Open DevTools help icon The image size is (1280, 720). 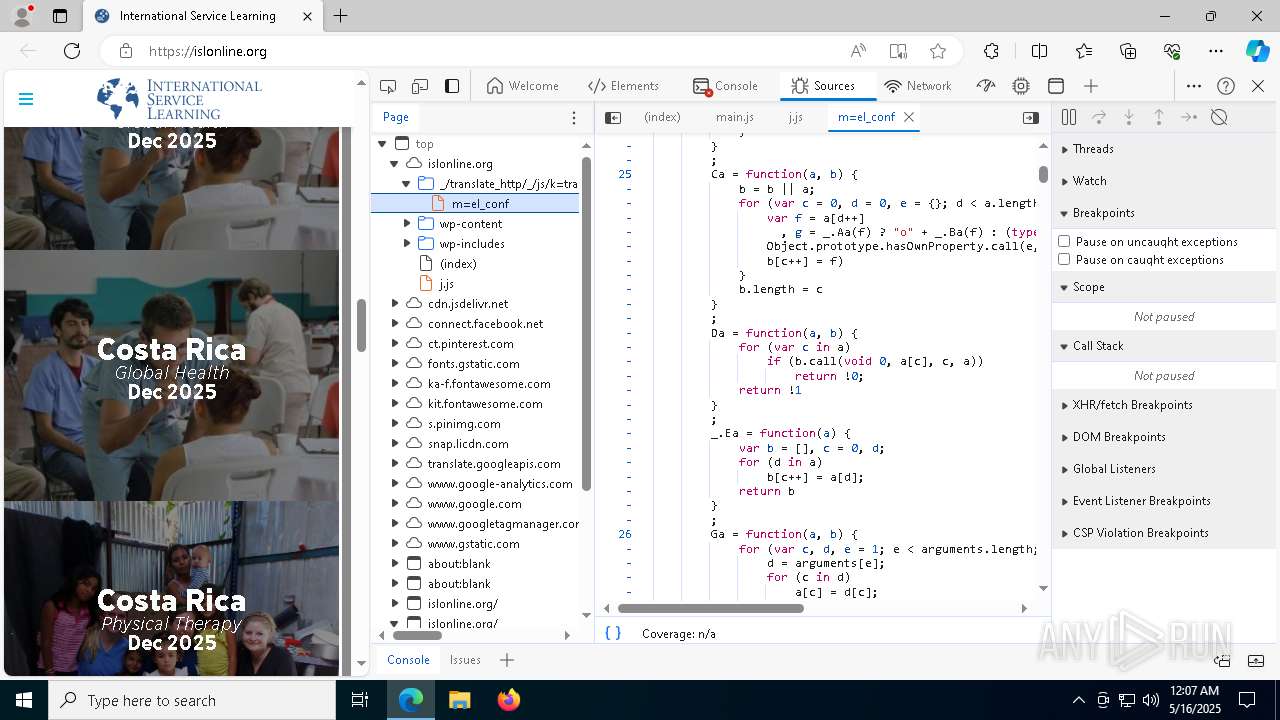tap(1226, 86)
